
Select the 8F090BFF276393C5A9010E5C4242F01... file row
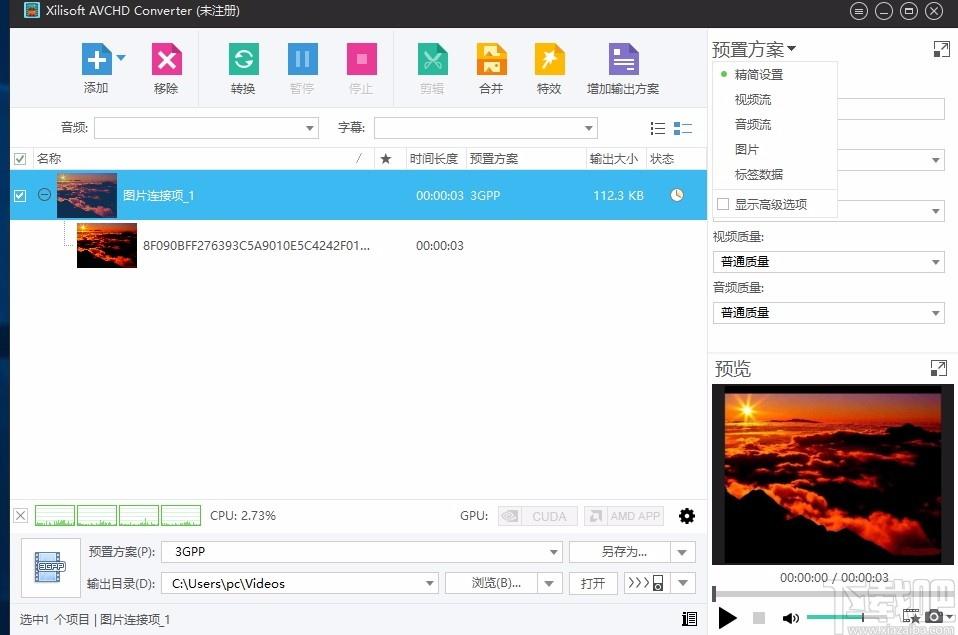(x=359, y=246)
